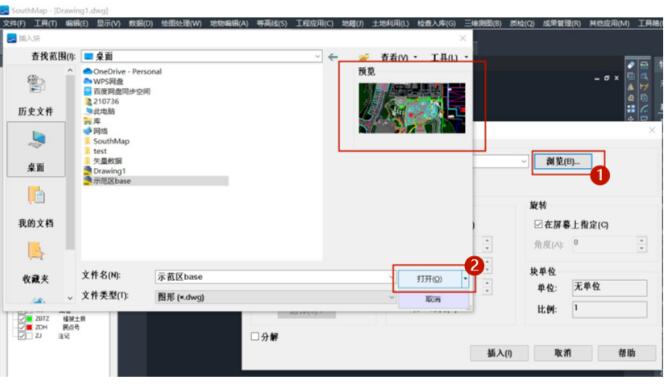Open the 检查入库(G) menu
665x385 pixels.
coord(436,23)
